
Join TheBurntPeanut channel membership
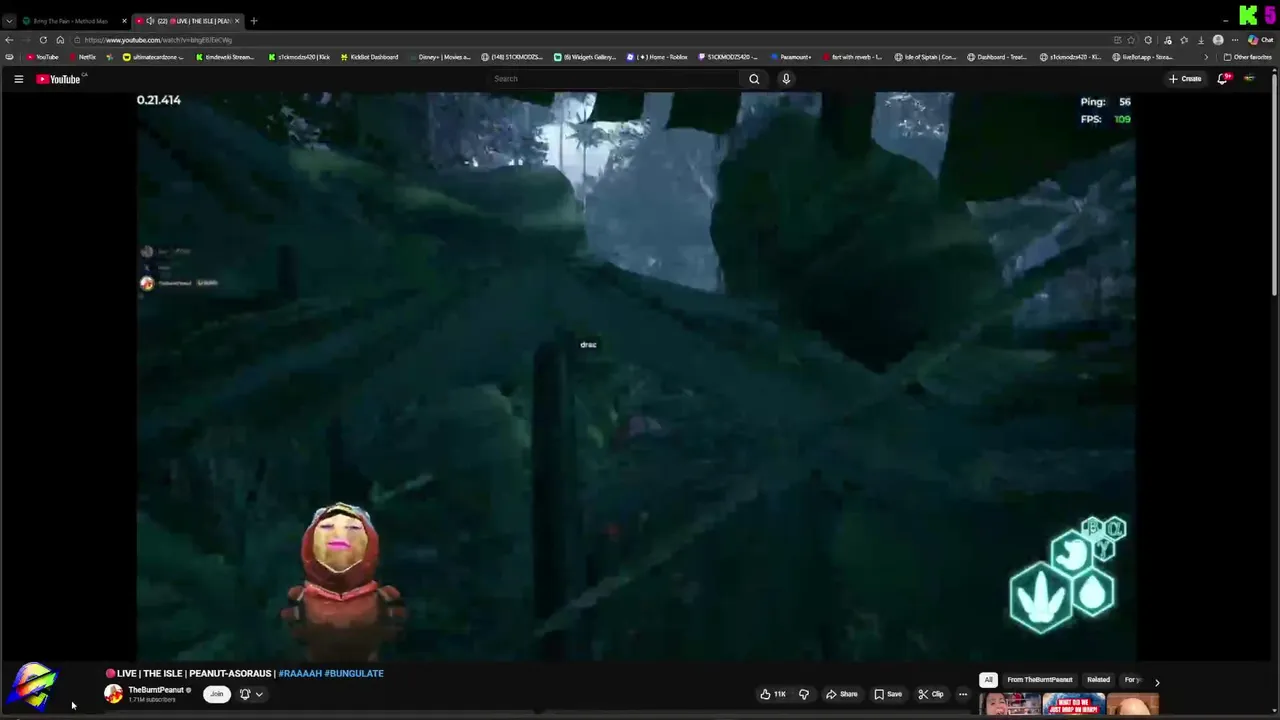(216, 694)
